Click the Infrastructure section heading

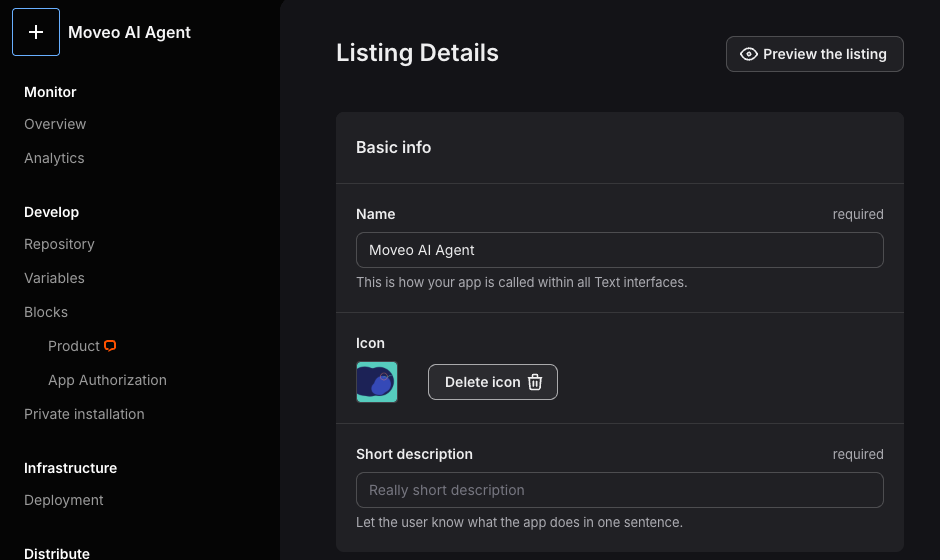(x=71, y=468)
